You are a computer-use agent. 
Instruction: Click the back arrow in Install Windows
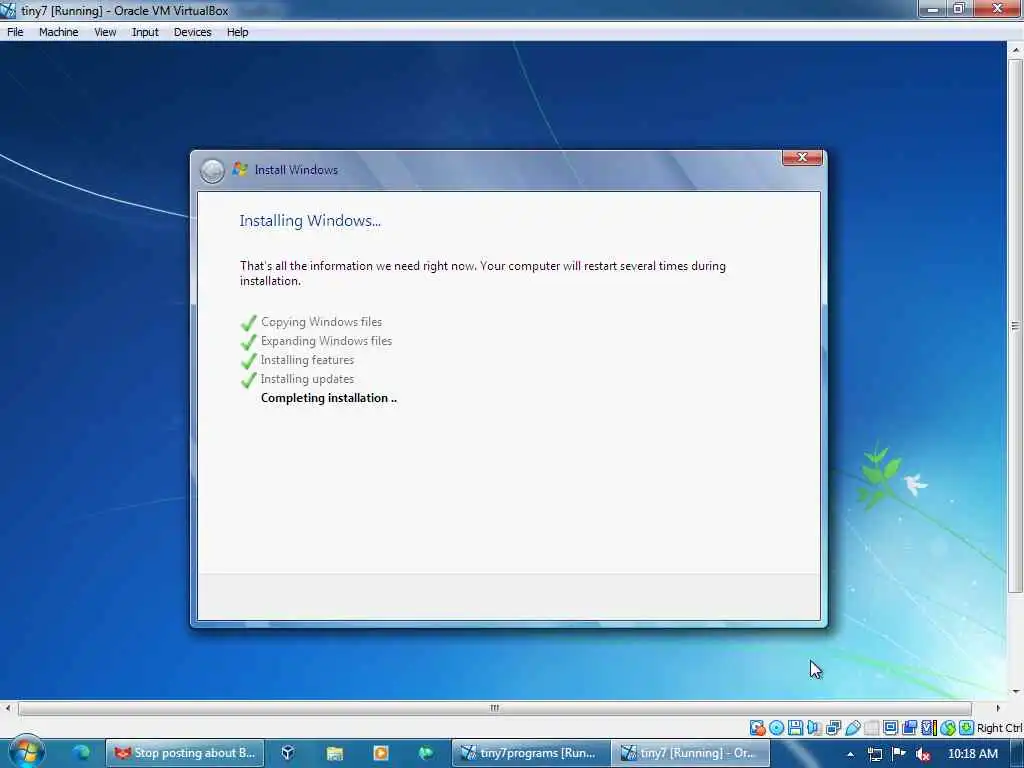click(212, 170)
